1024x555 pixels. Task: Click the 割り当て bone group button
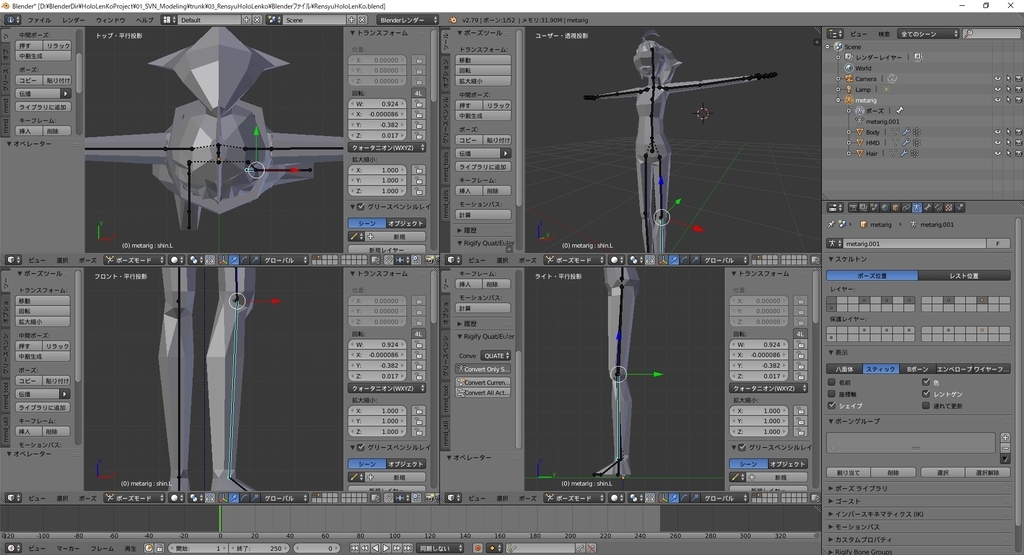tap(848, 472)
